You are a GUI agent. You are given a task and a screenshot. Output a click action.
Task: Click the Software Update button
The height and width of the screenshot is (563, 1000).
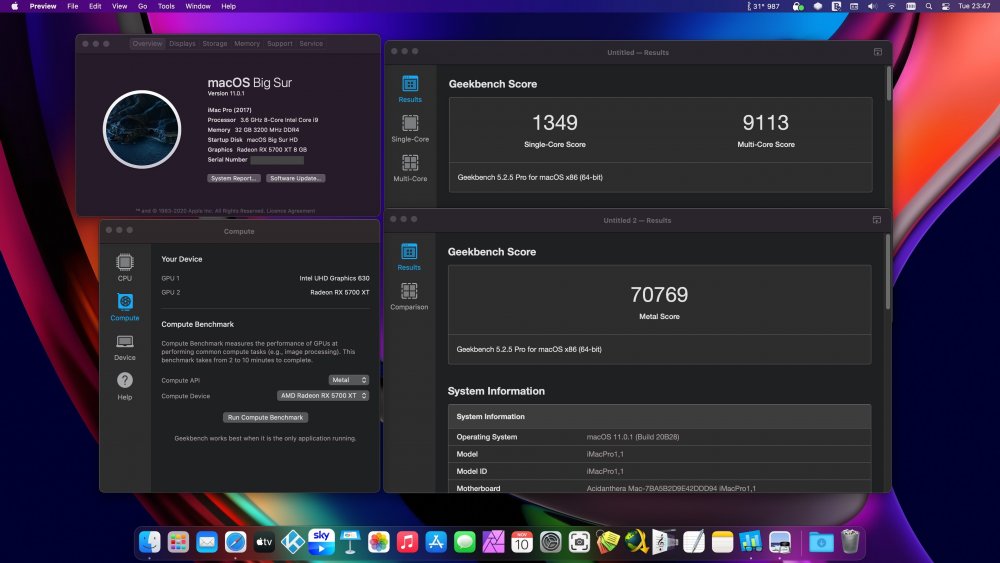296,179
